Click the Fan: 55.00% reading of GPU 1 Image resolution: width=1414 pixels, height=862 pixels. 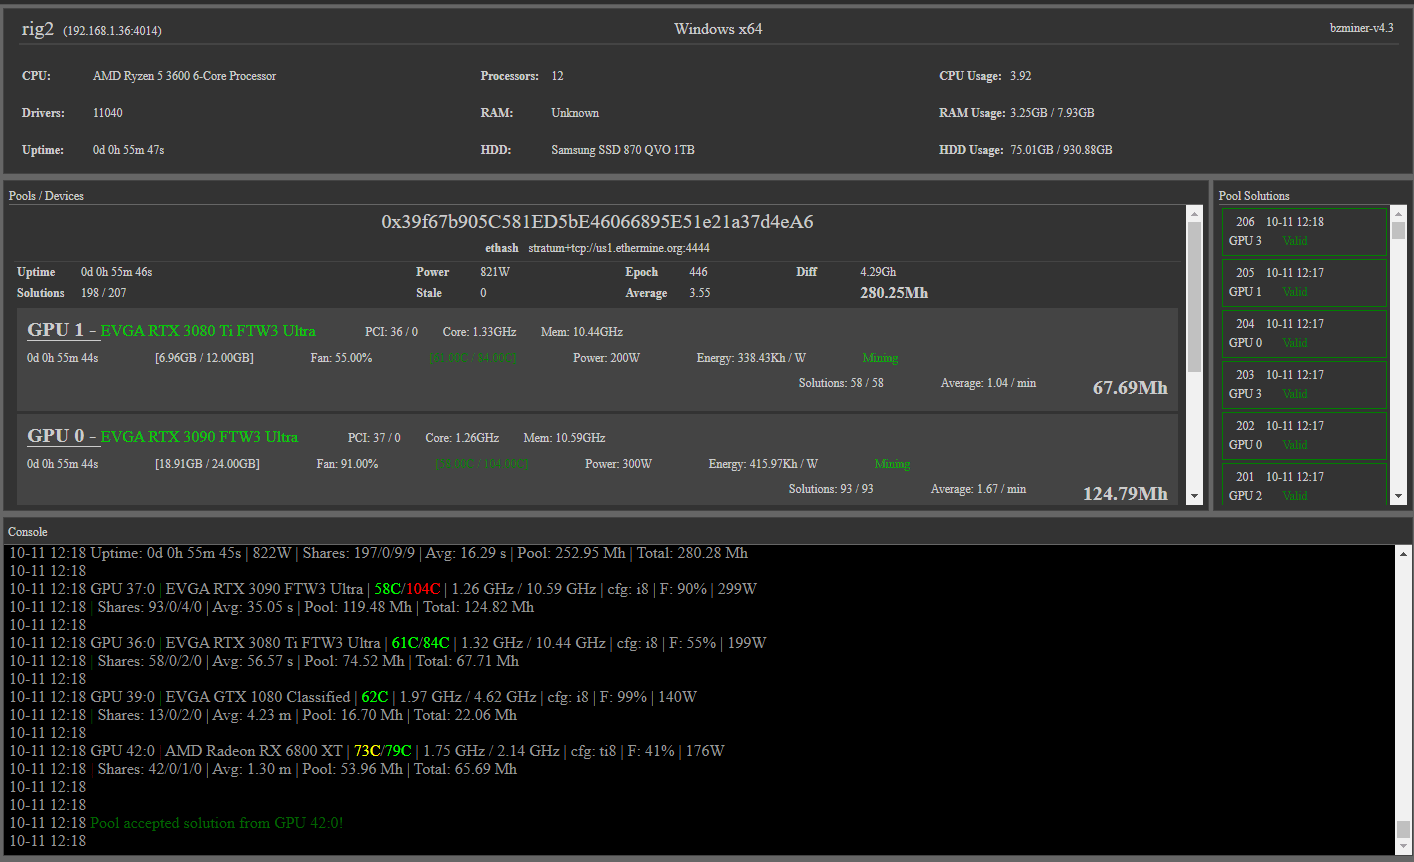(341, 358)
